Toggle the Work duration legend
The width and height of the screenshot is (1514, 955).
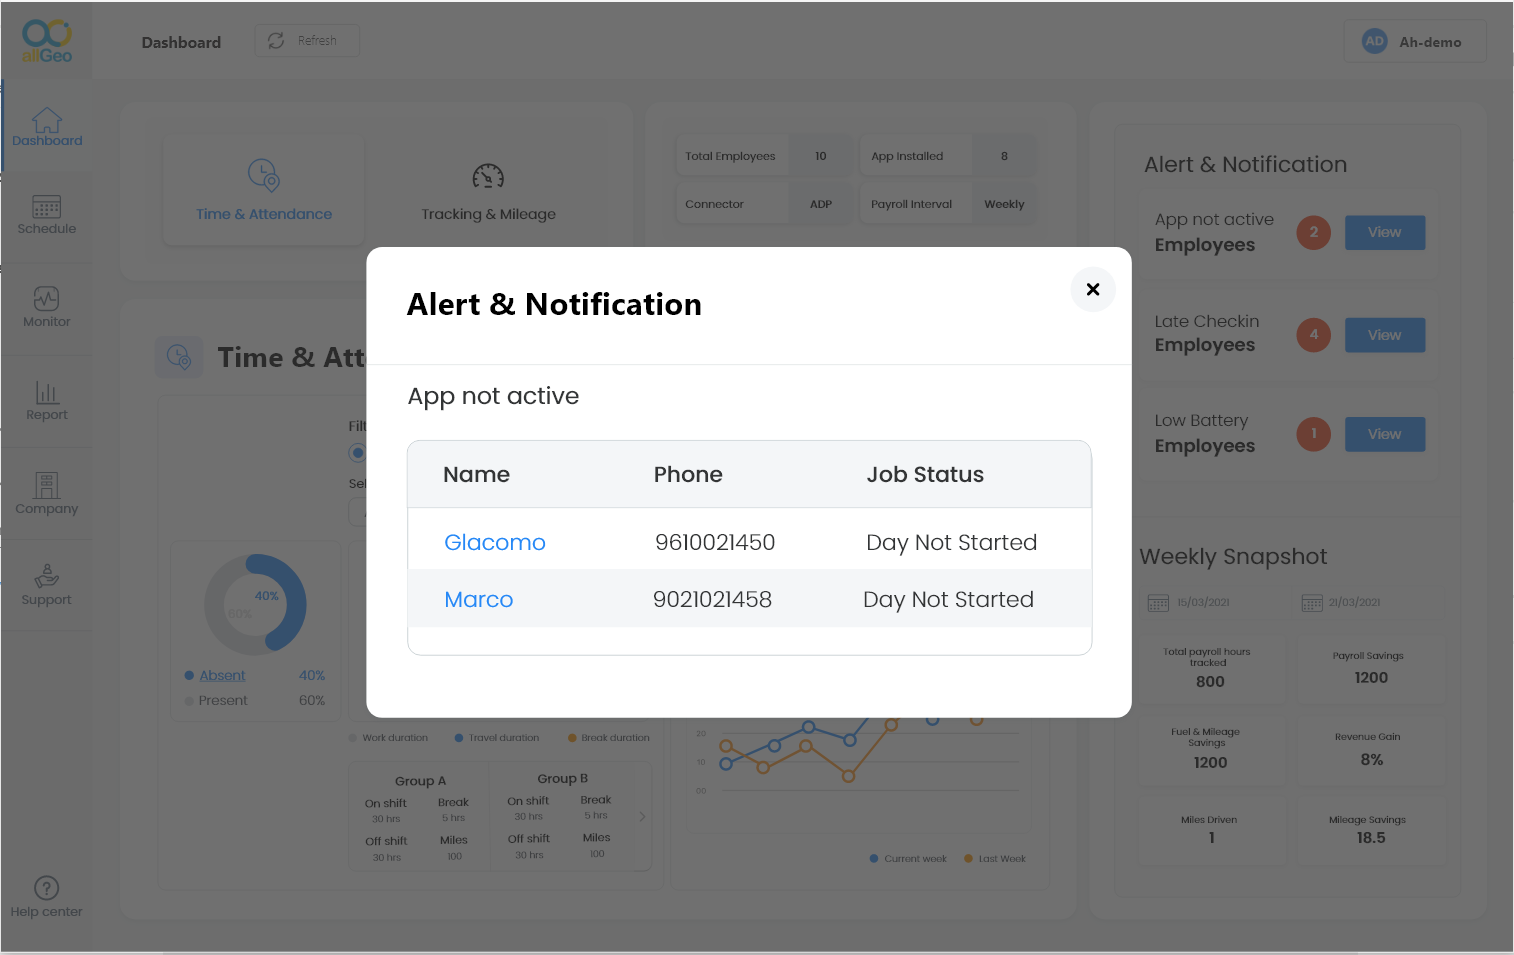tap(388, 738)
